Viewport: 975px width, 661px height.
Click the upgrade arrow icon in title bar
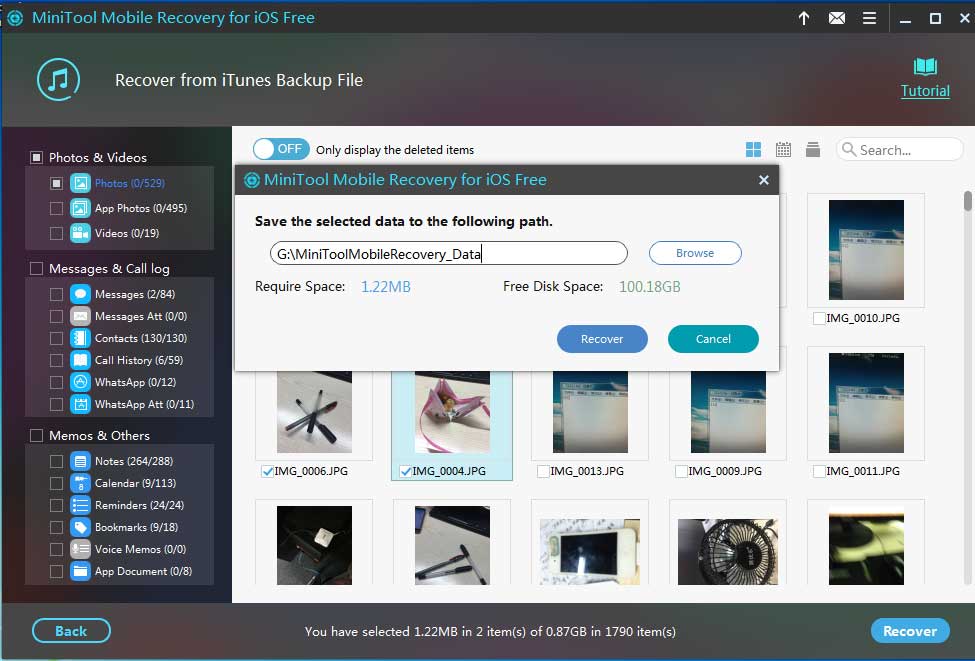tap(804, 18)
